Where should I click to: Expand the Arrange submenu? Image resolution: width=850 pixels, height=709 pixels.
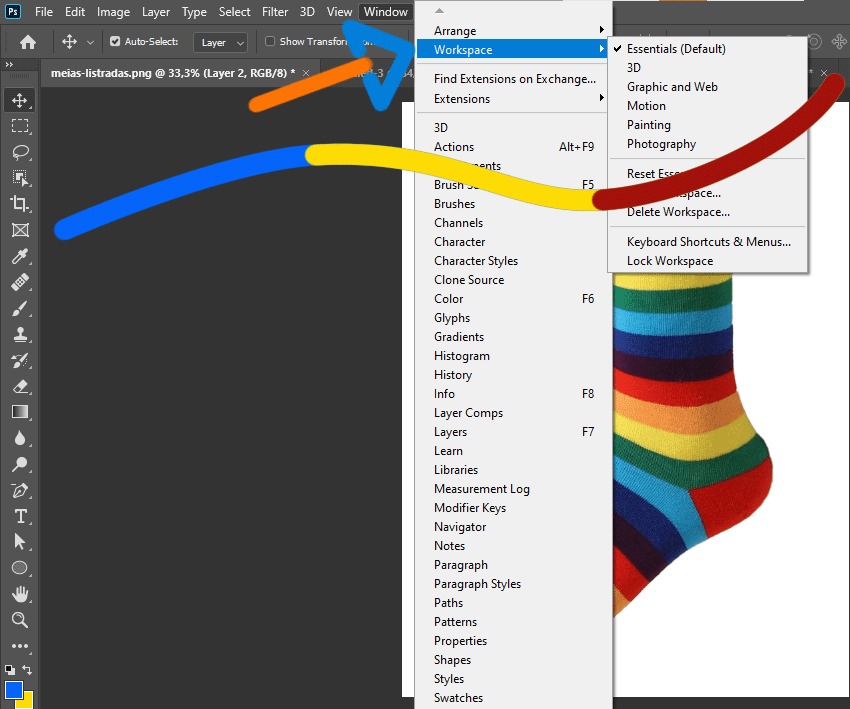coord(512,31)
